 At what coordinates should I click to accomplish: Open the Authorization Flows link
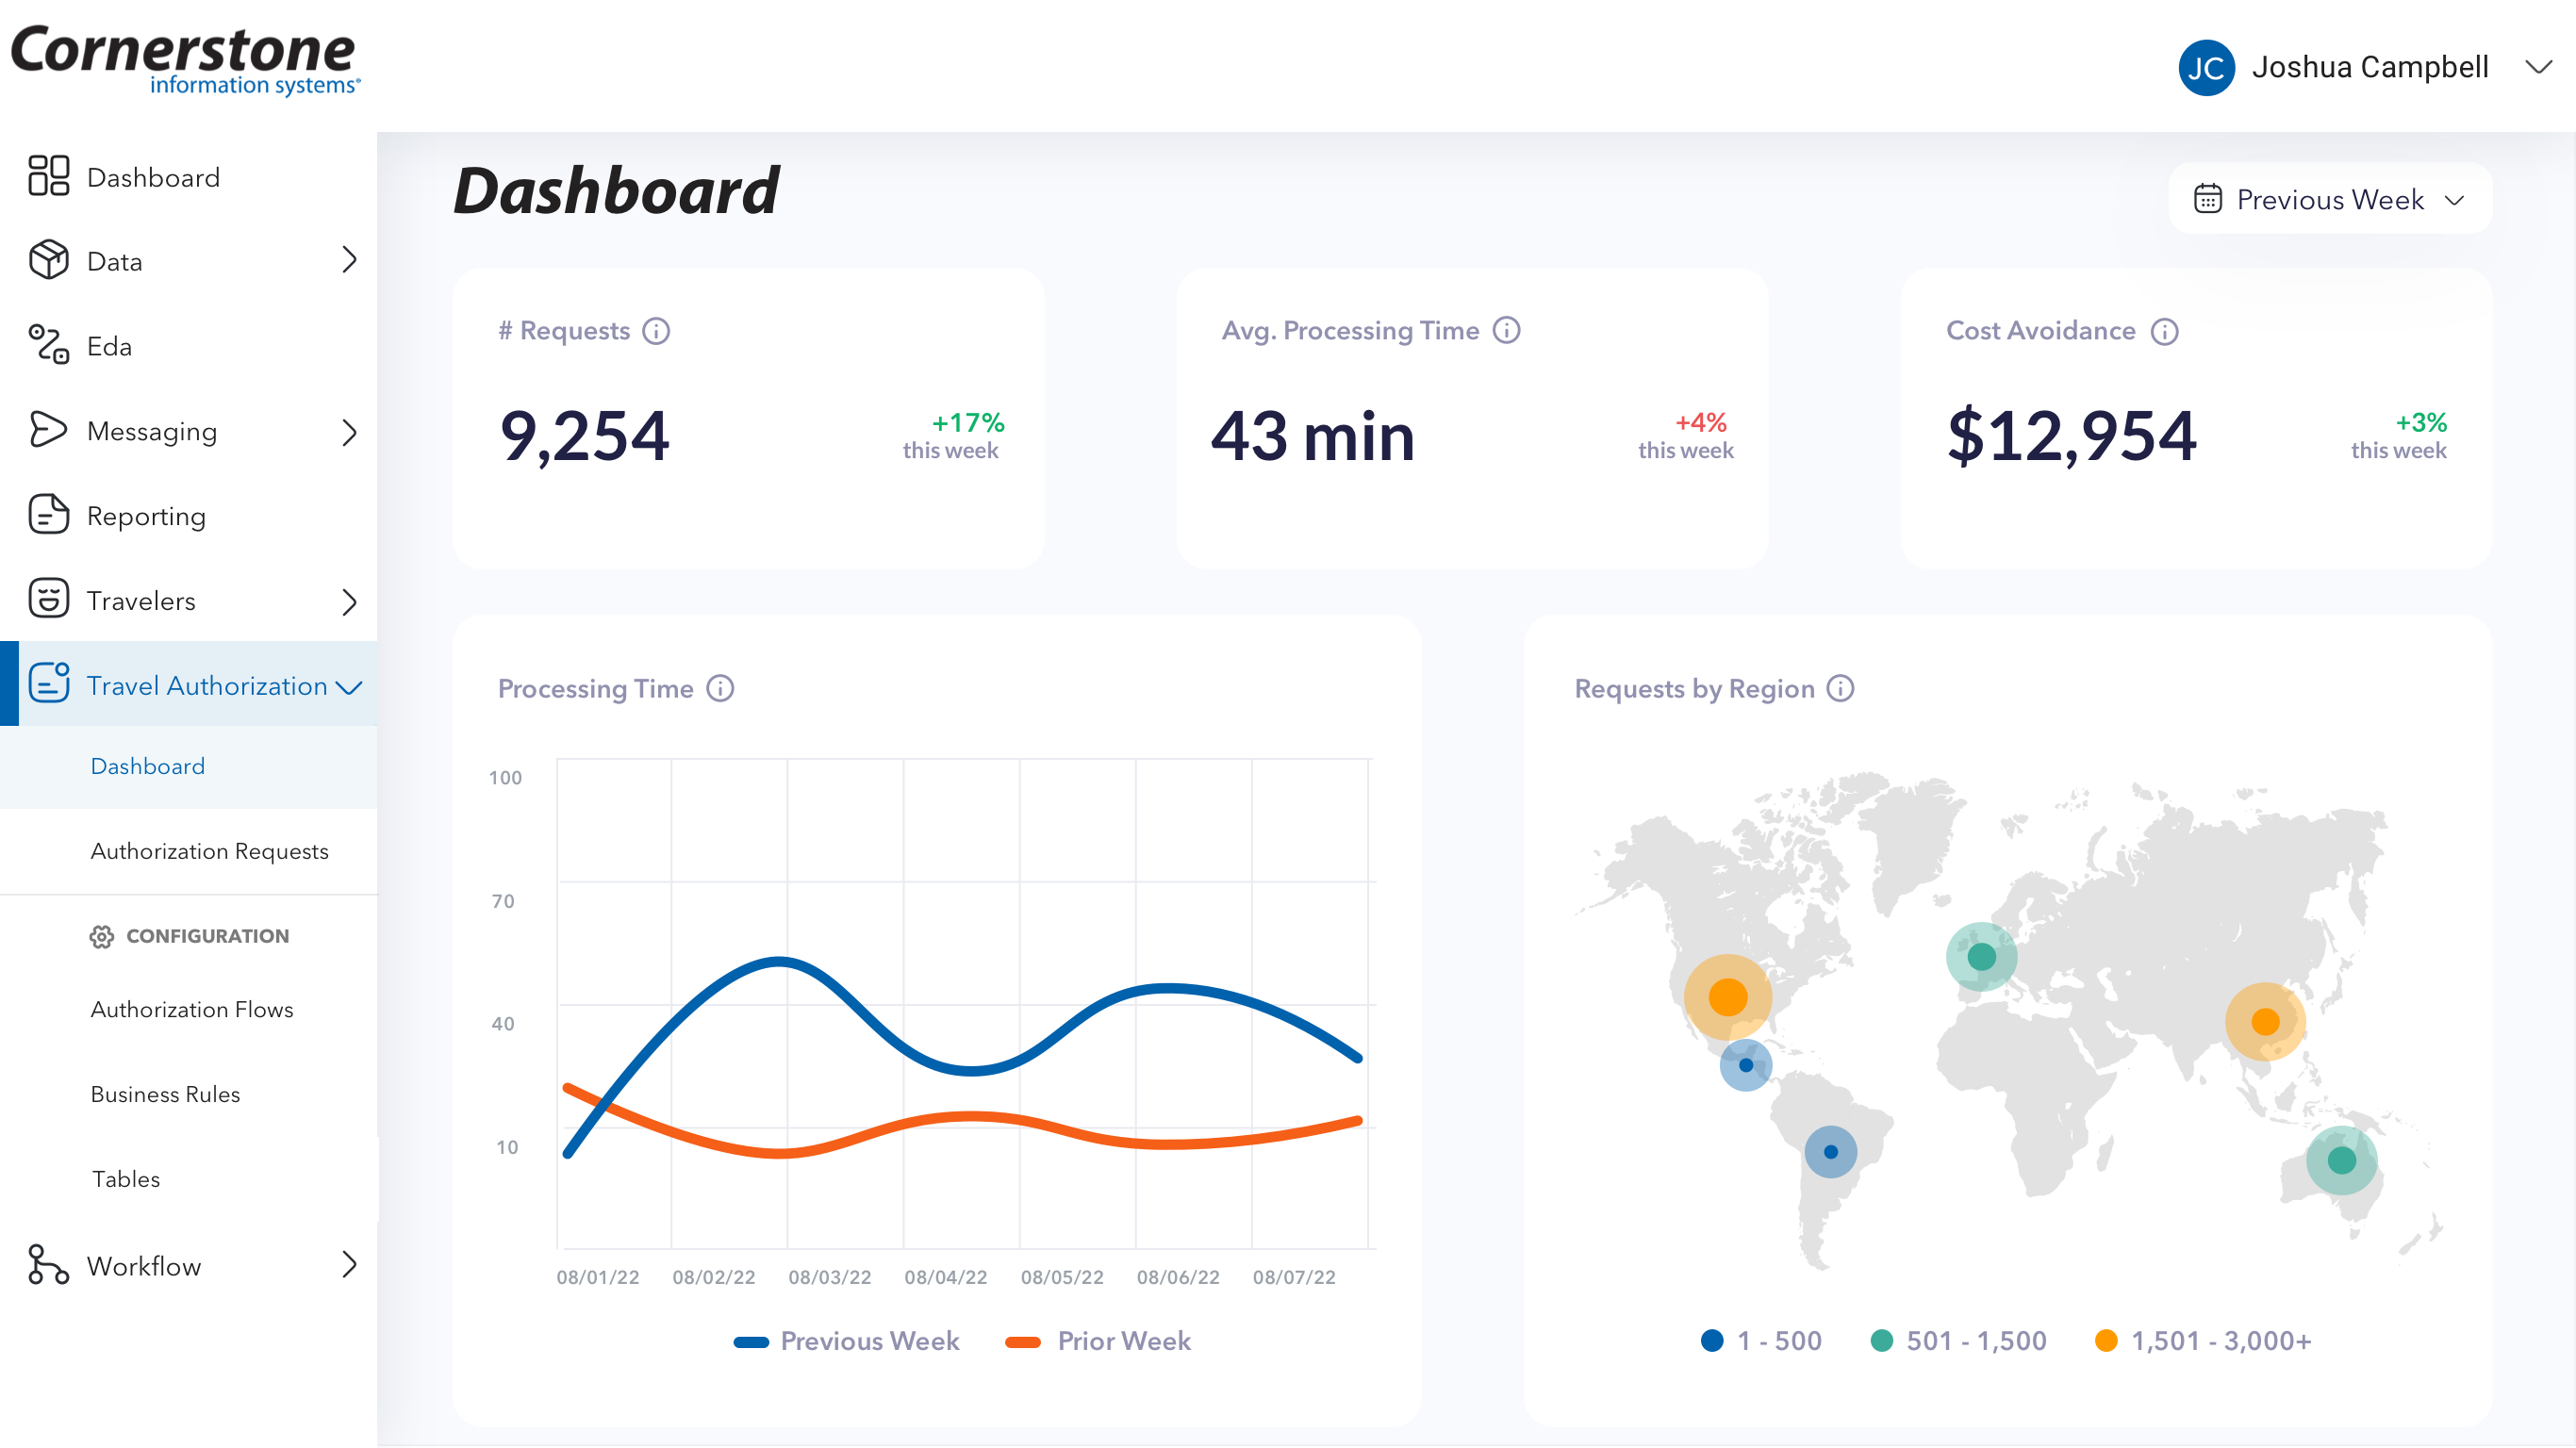tap(192, 1009)
